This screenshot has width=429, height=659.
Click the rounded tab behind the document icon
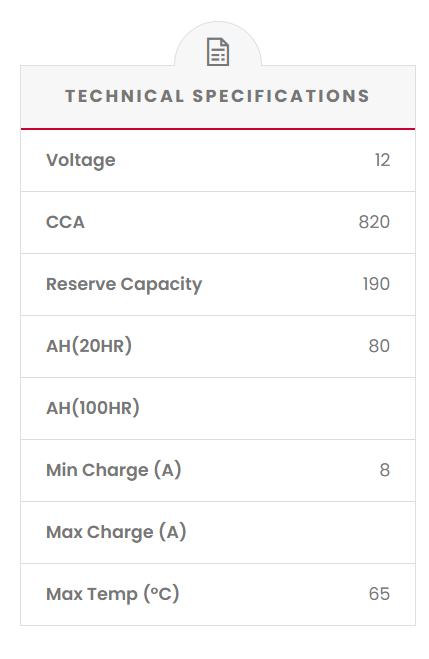pyautogui.click(x=218, y=44)
